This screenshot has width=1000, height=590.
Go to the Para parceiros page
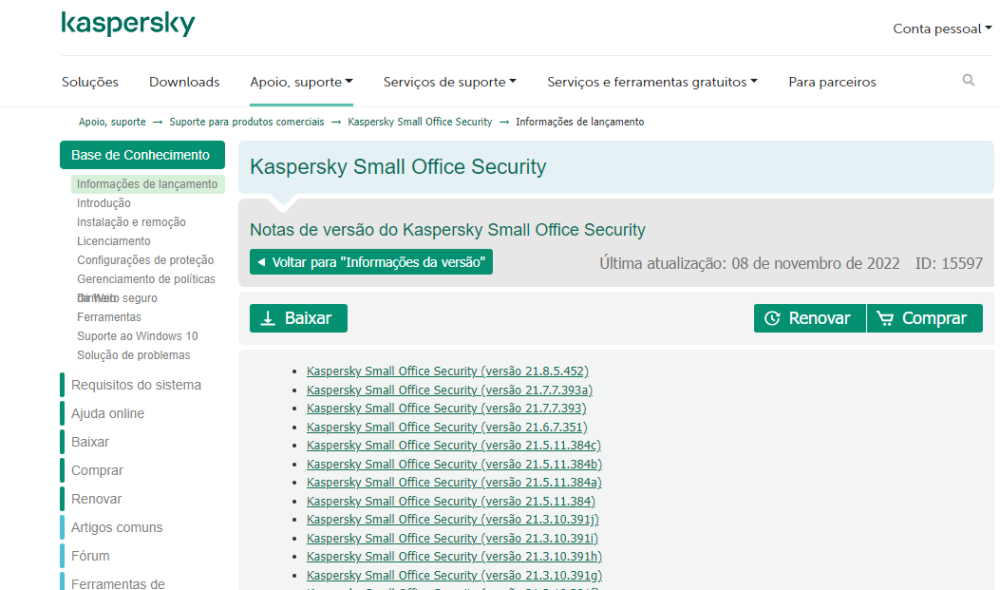tap(832, 82)
